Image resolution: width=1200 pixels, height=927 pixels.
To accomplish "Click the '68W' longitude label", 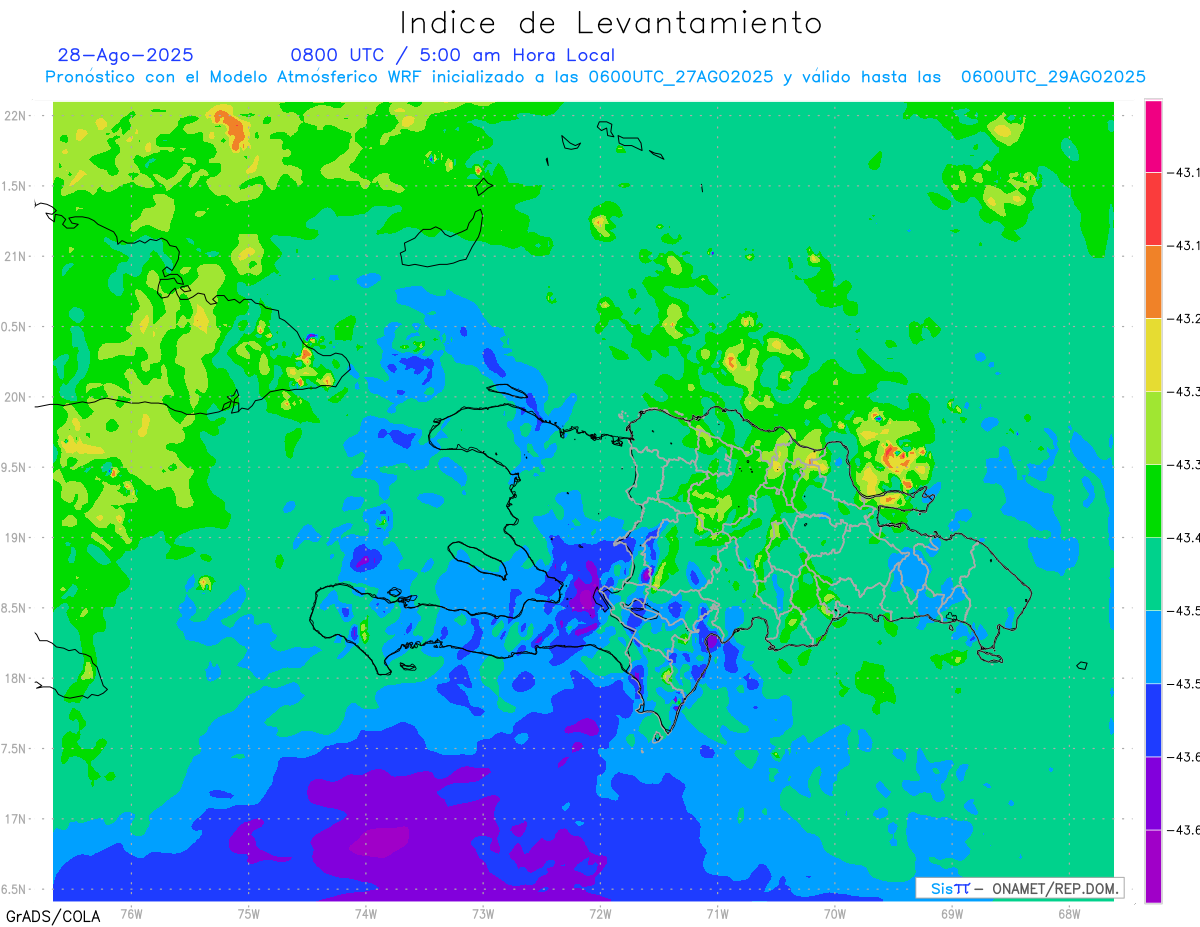I will click(x=1068, y=913).
